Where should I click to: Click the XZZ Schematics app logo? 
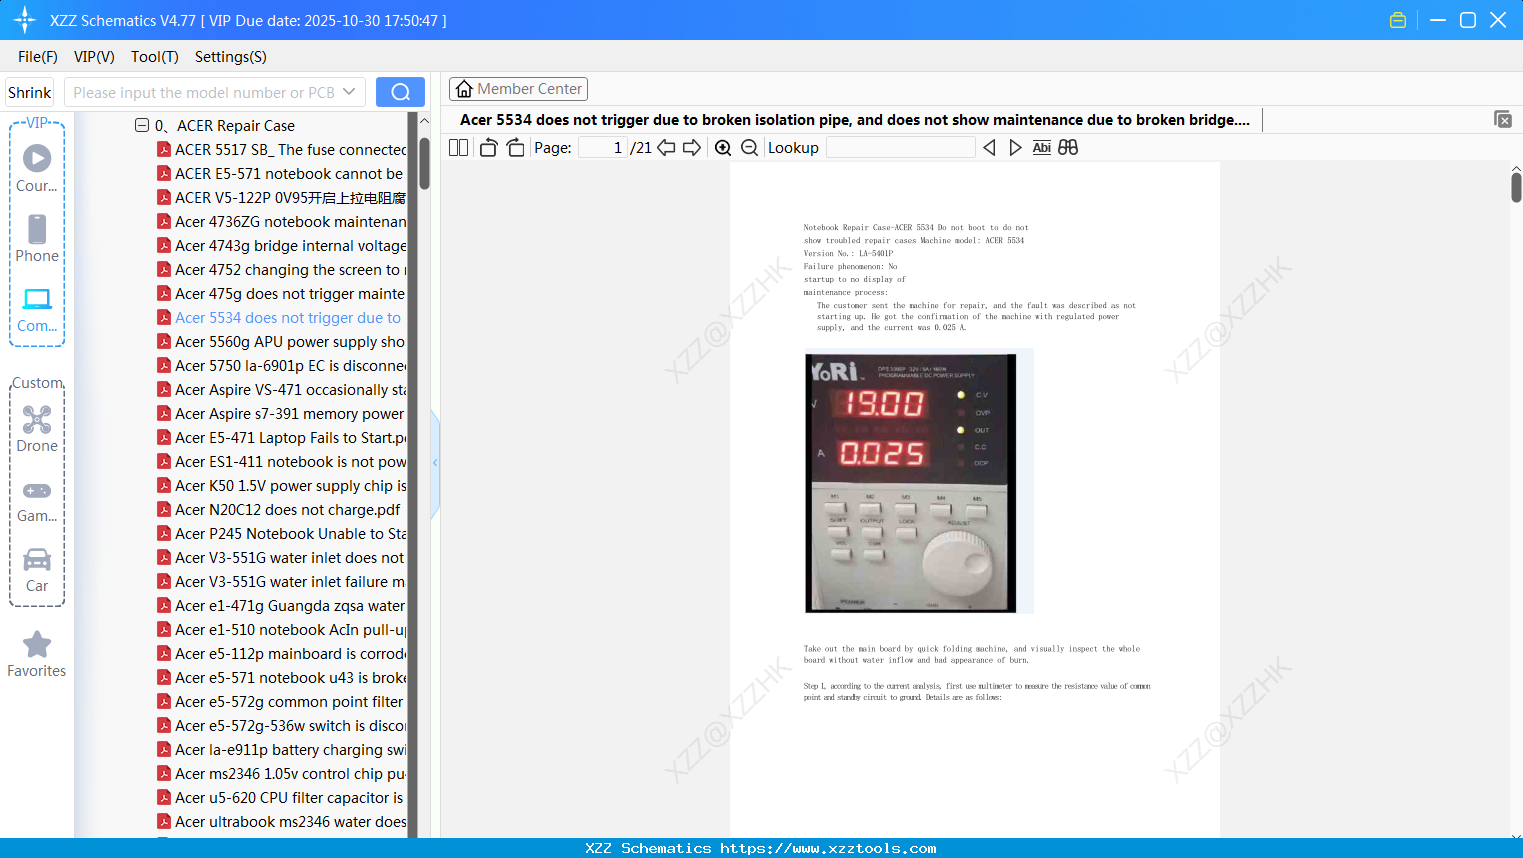[x=25, y=20]
